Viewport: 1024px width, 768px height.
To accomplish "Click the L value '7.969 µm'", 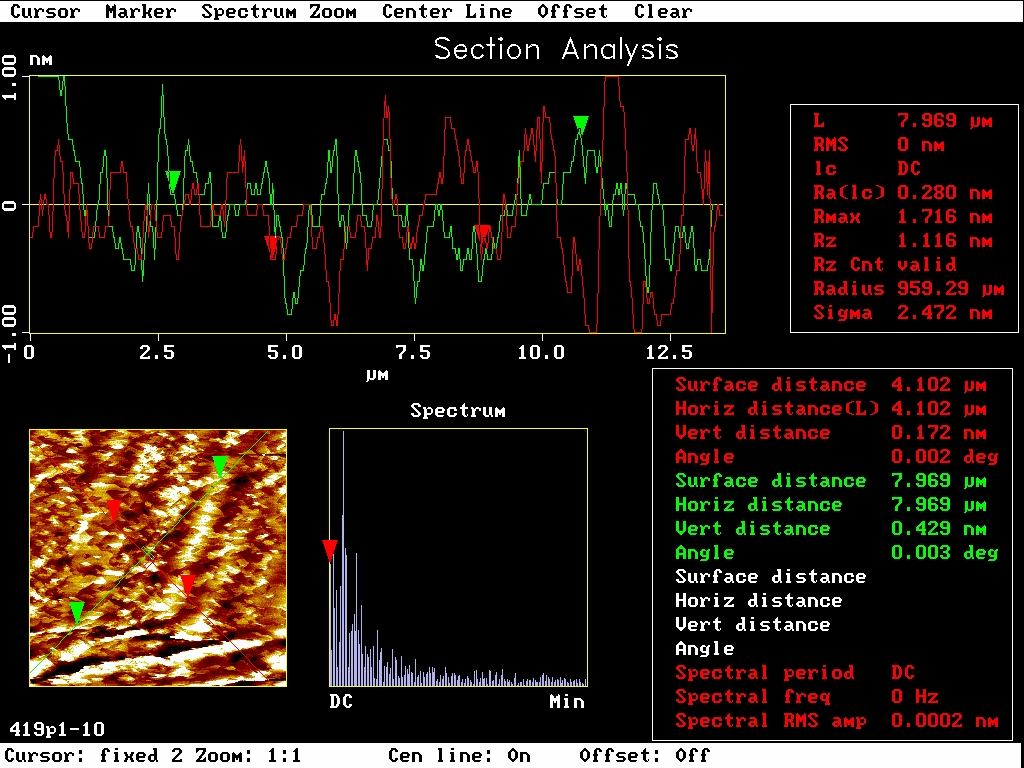I will [x=944, y=120].
